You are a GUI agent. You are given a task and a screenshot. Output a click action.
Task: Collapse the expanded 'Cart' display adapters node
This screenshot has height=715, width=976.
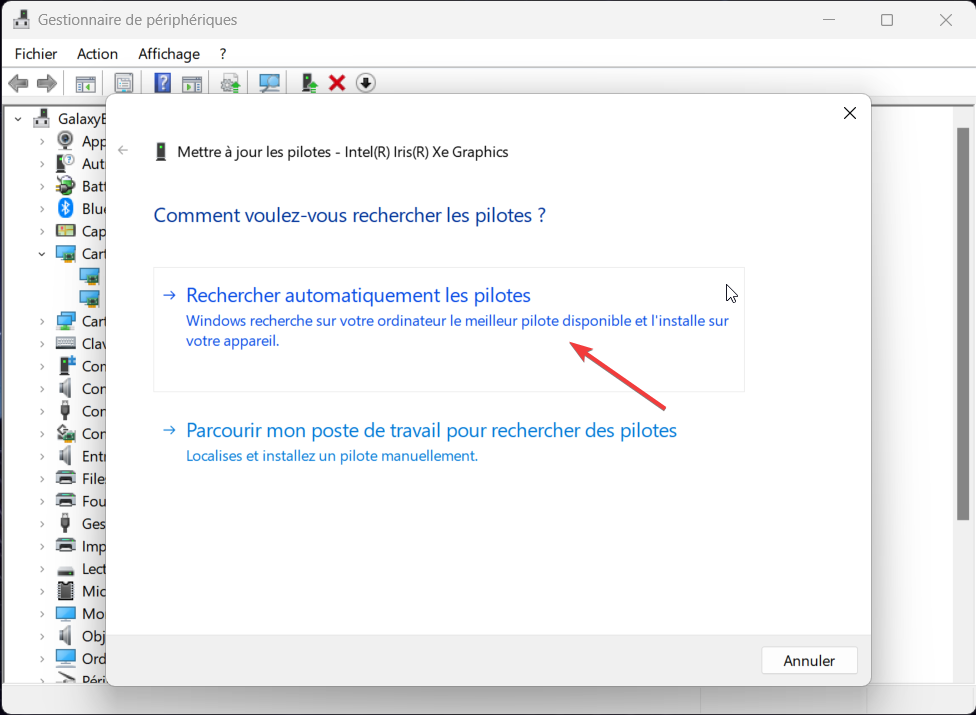click(42, 254)
